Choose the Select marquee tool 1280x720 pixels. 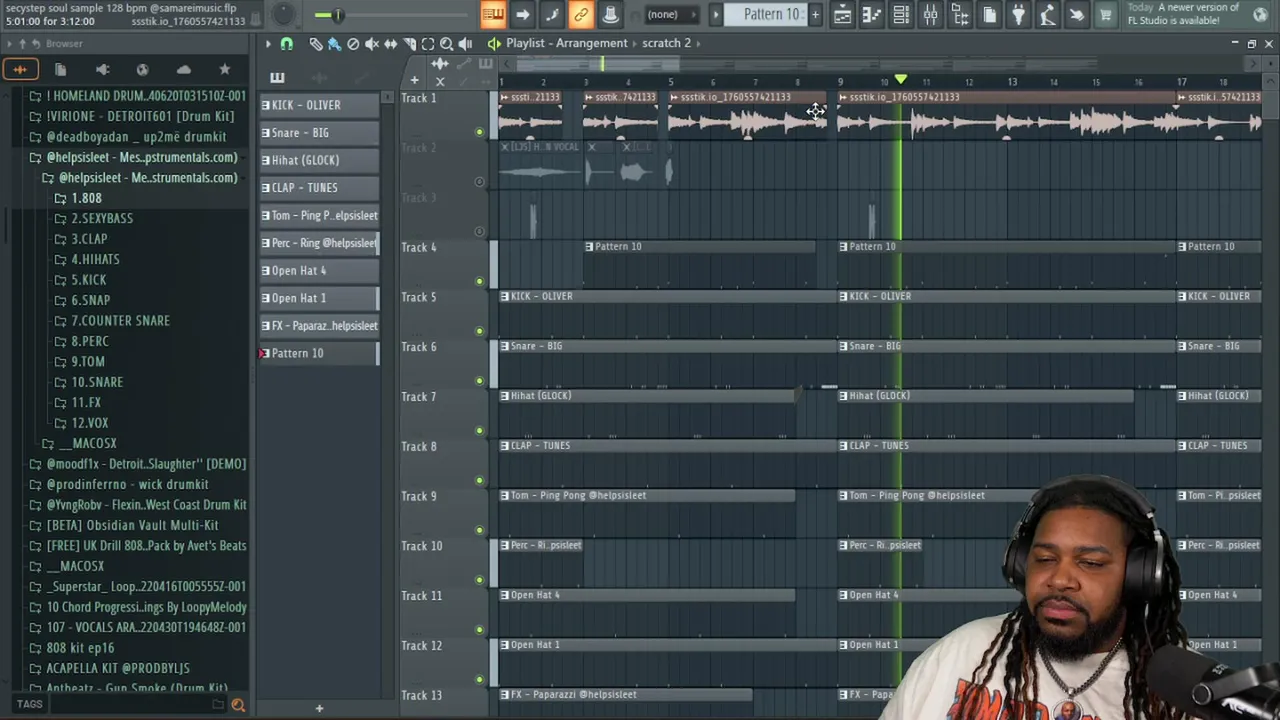pyautogui.click(x=428, y=44)
